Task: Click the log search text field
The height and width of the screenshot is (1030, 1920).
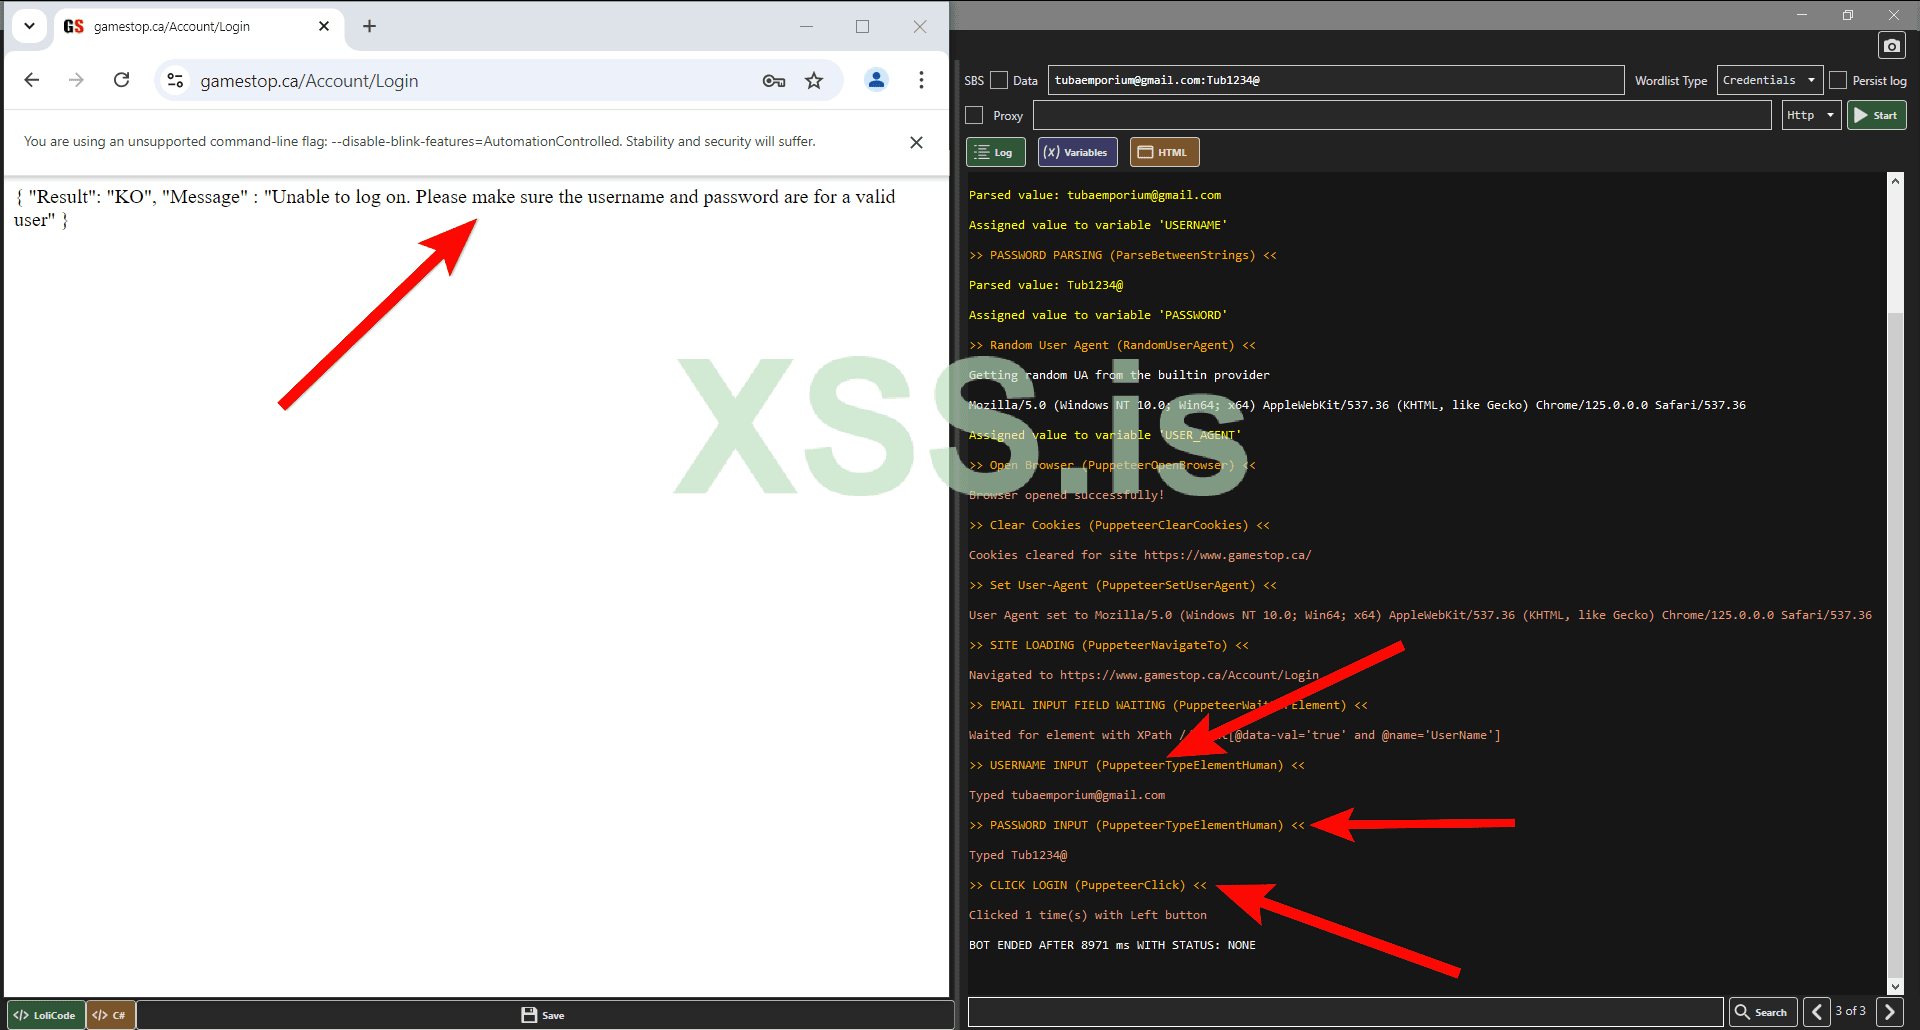Action: tap(1346, 1012)
